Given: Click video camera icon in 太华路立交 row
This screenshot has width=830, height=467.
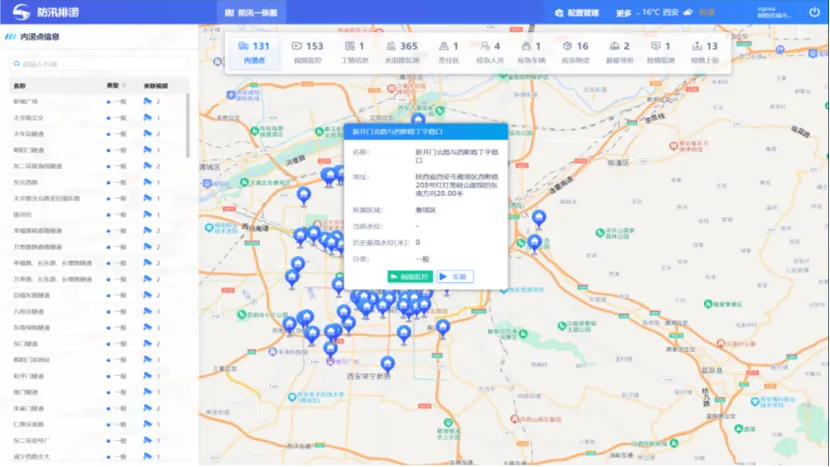Looking at the screenshot, I should point(148,118).
